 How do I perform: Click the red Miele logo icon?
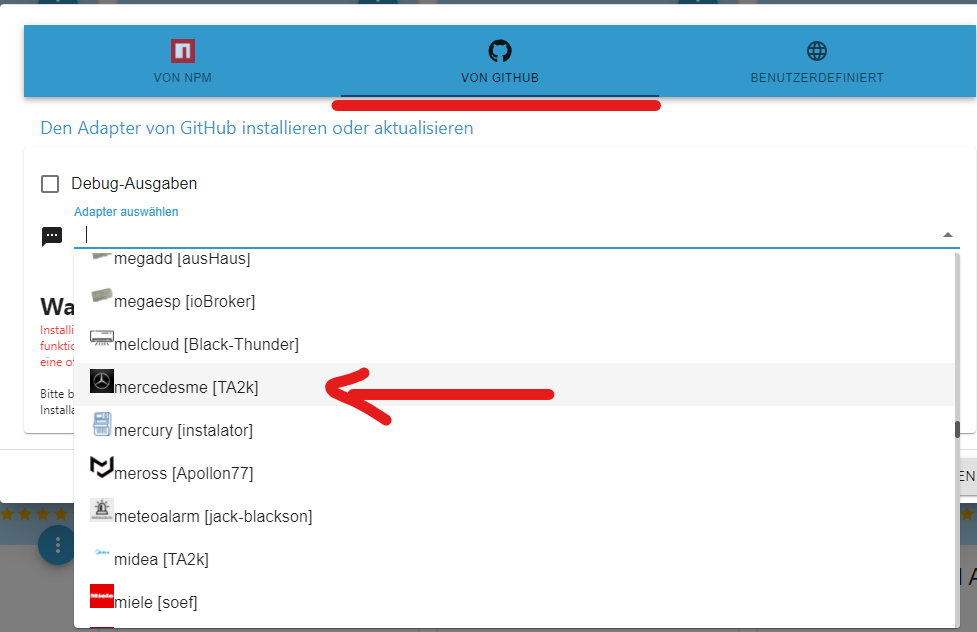pos(102,596)
